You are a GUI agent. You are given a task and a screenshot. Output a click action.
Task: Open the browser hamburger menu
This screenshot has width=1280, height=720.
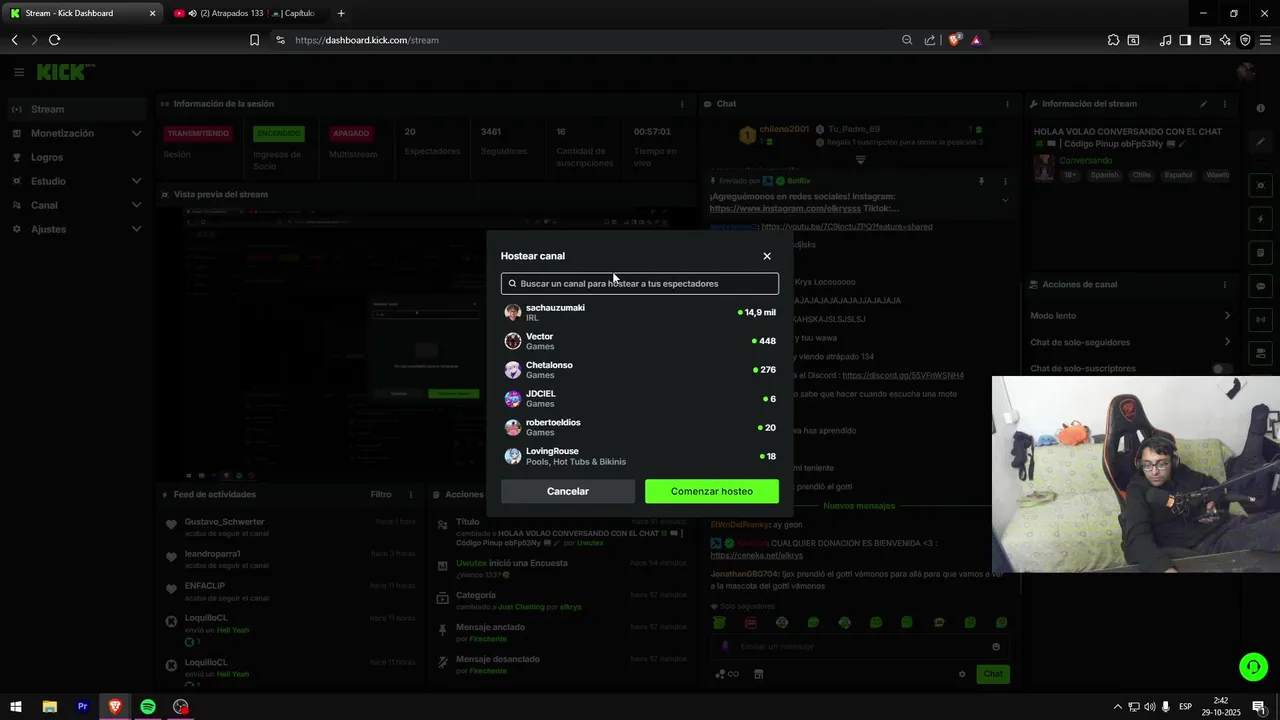(x=1265, y=40)
